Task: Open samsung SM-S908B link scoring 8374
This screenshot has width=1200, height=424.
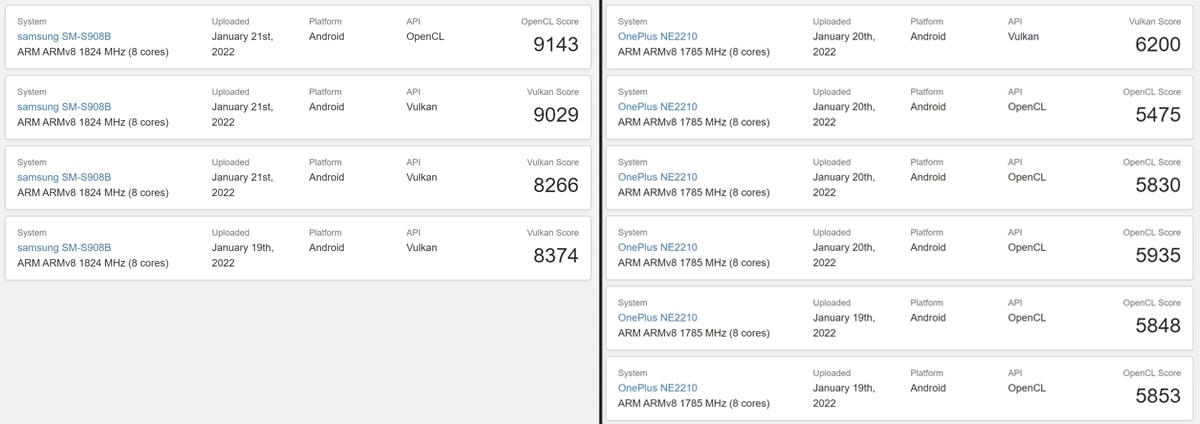Action: tap(64, 247)
